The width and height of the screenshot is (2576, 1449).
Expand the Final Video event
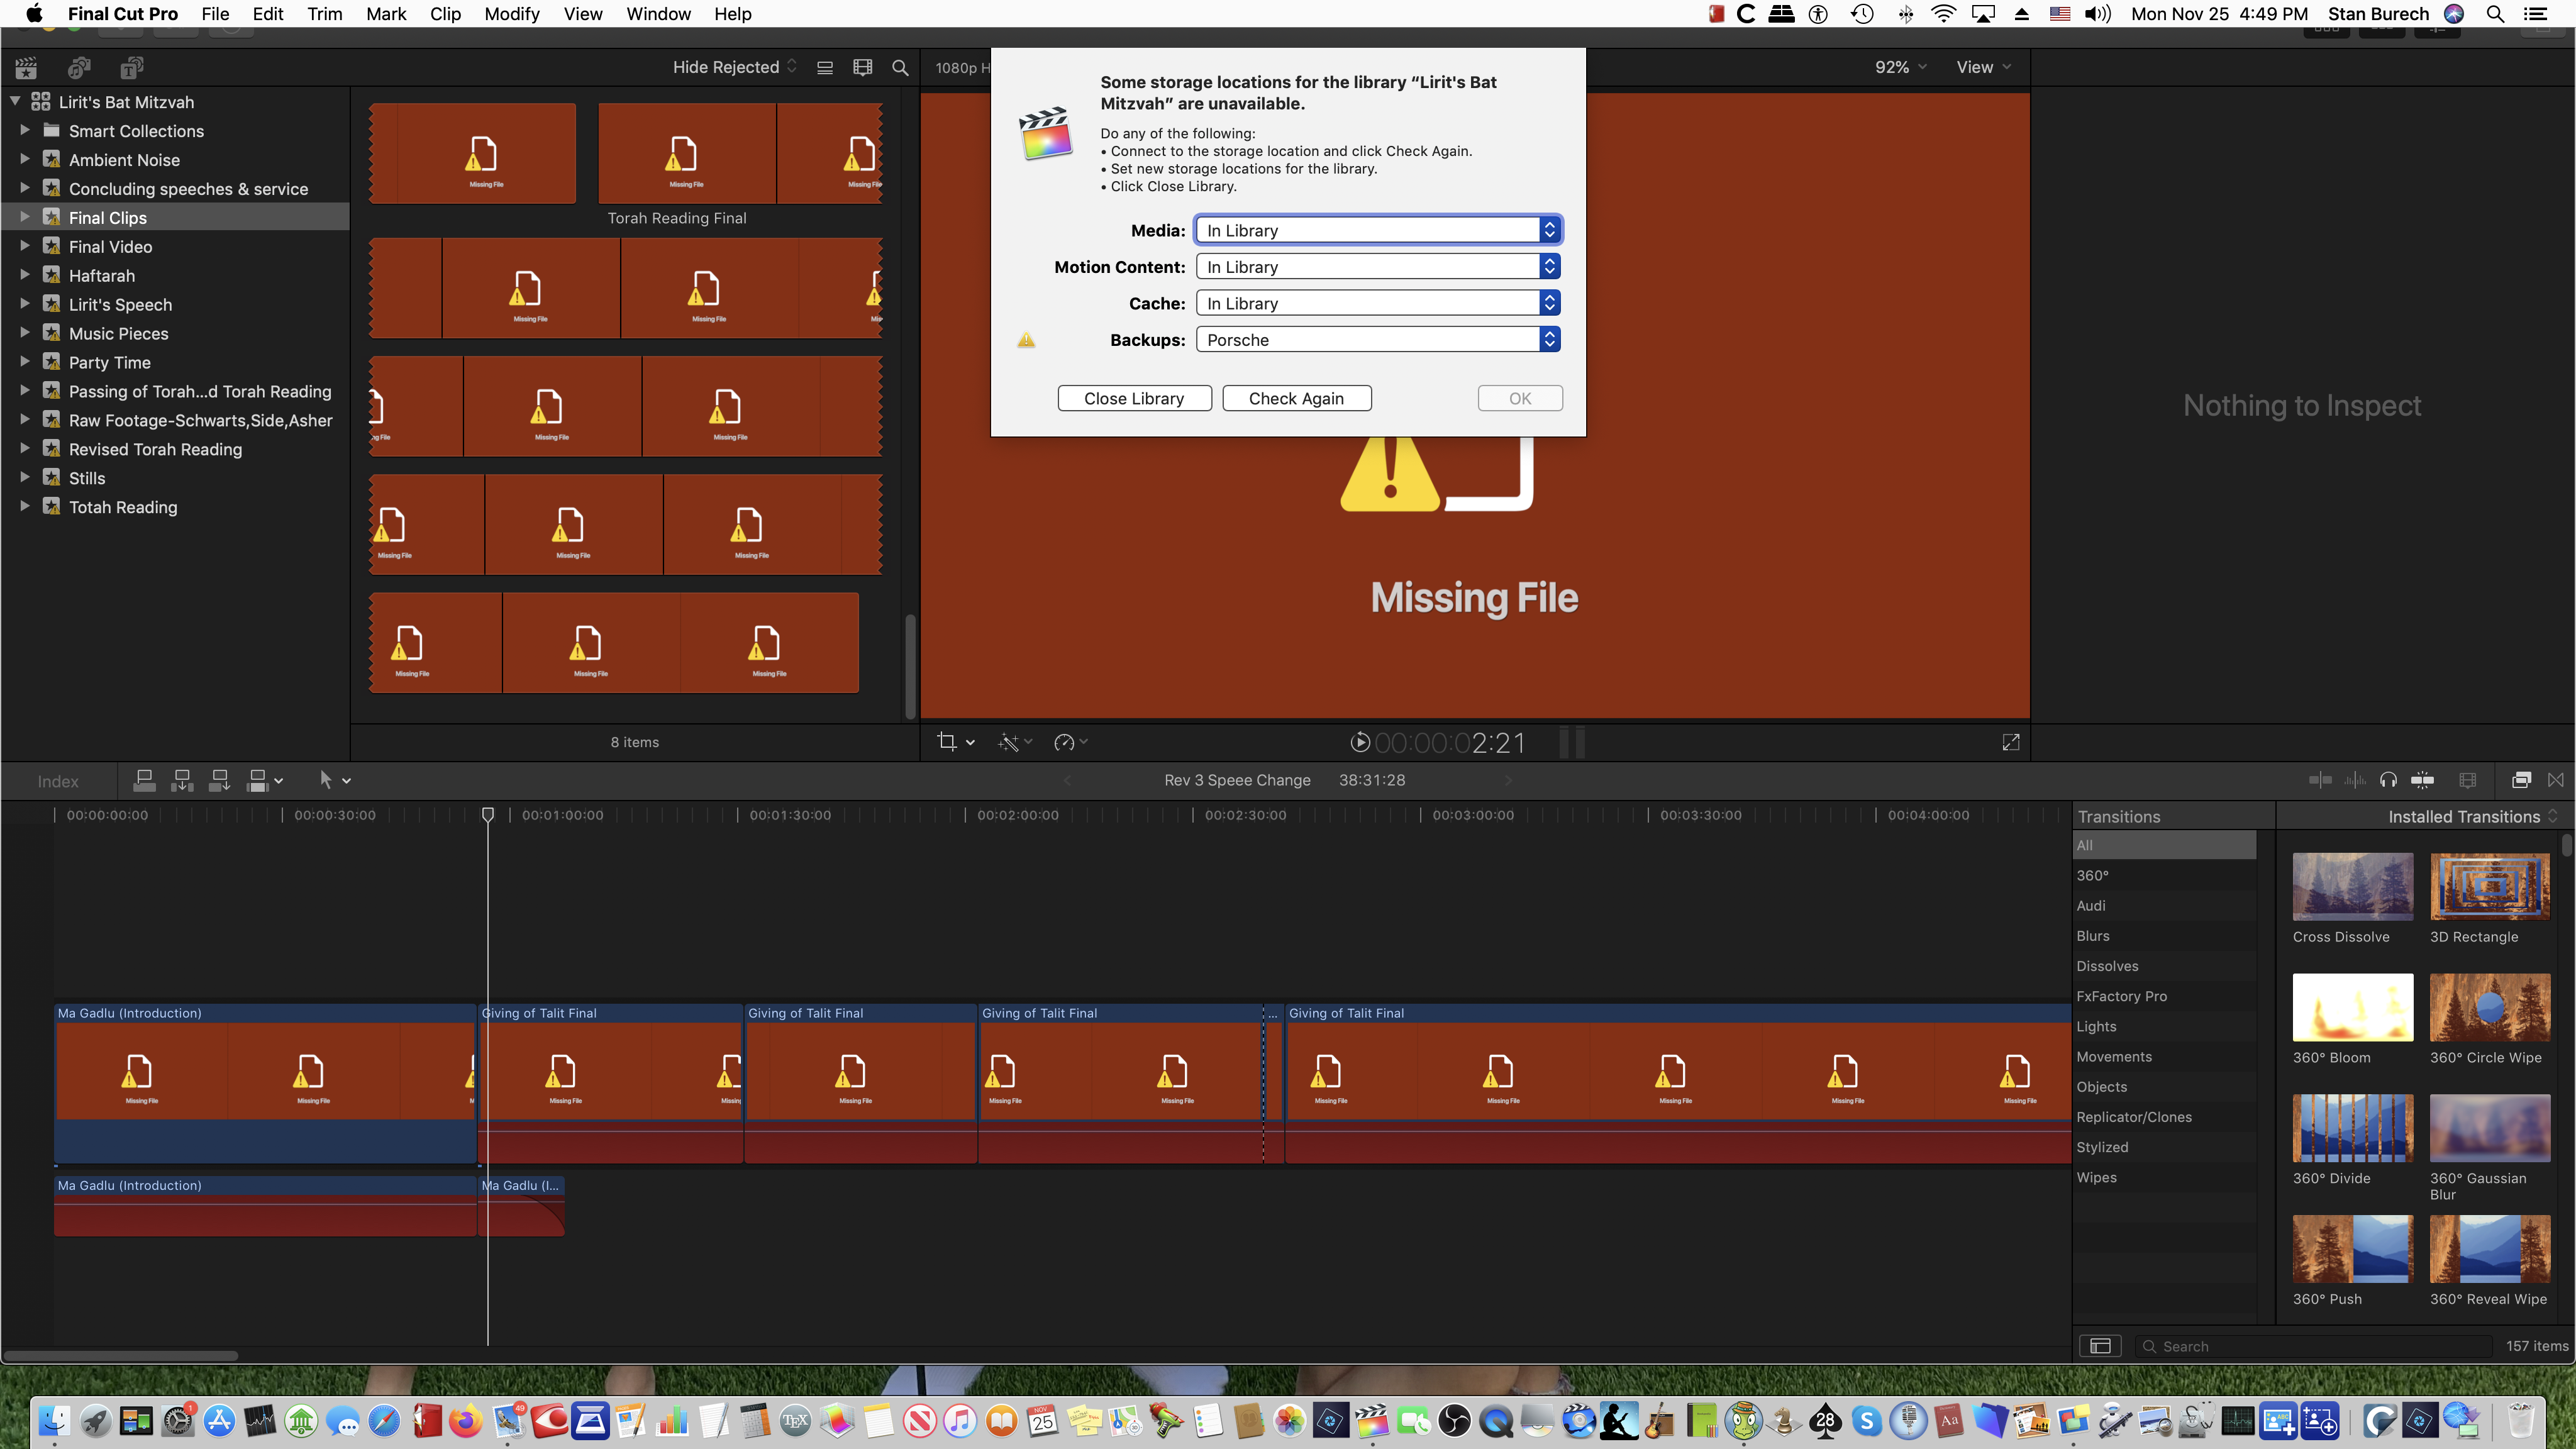25,246
